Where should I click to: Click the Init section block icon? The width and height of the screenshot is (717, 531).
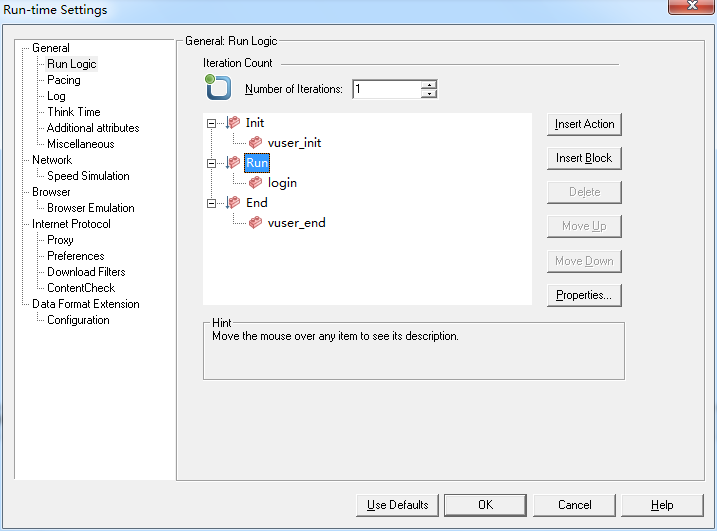234,123
